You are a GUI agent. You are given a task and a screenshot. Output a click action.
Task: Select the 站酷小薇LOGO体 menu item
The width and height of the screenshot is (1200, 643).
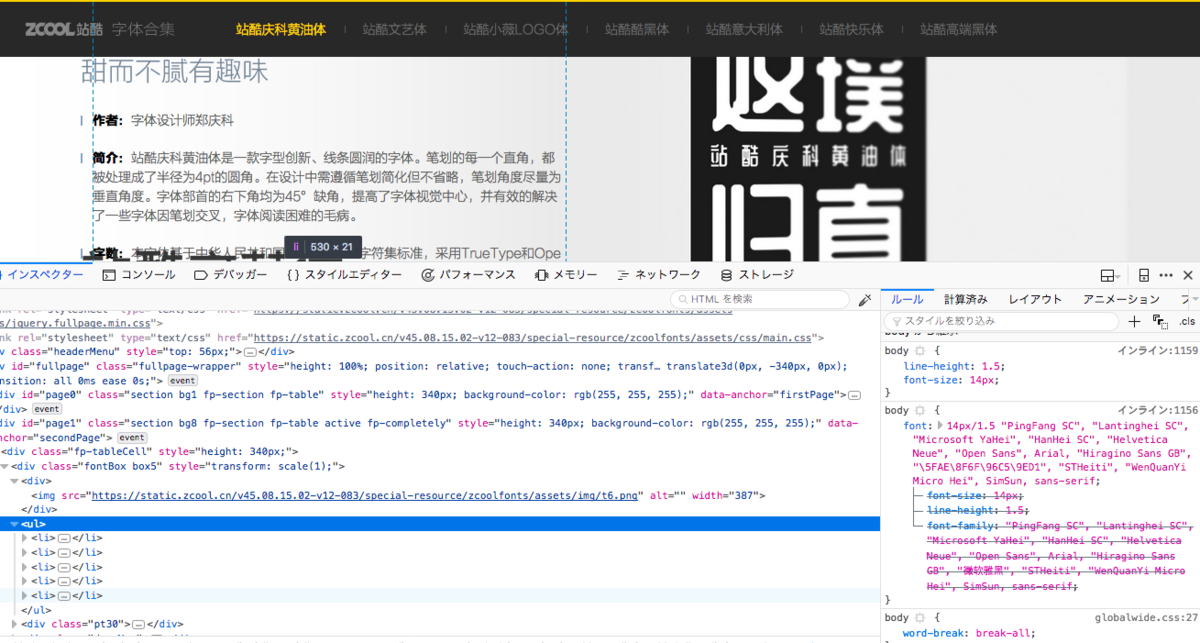click(x=515, y=29)
